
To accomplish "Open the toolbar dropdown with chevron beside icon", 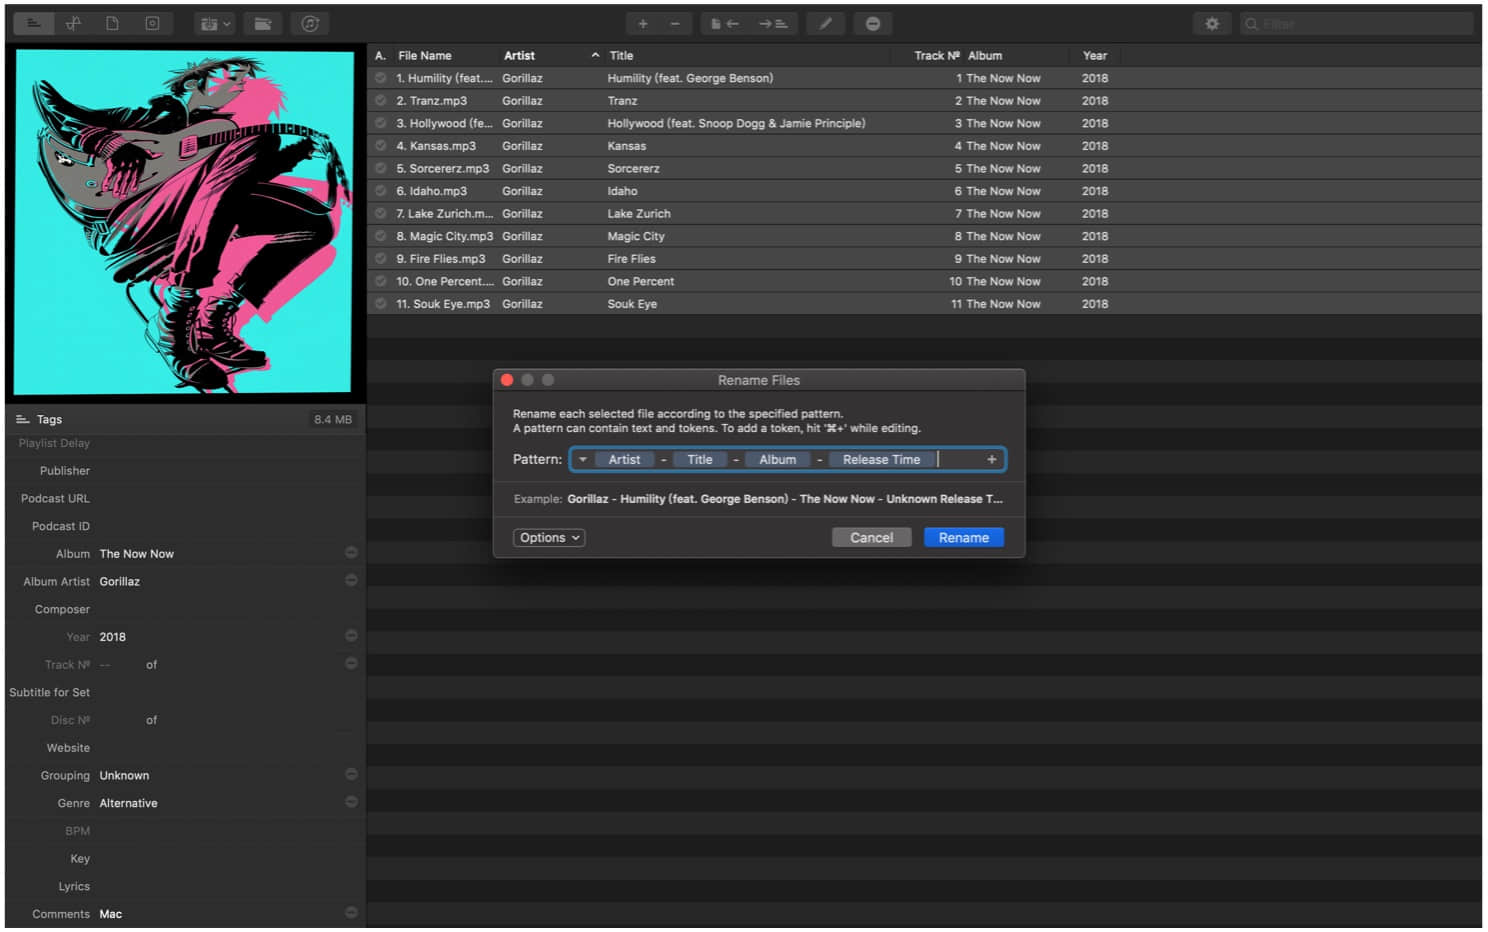I will coord(216,24).
